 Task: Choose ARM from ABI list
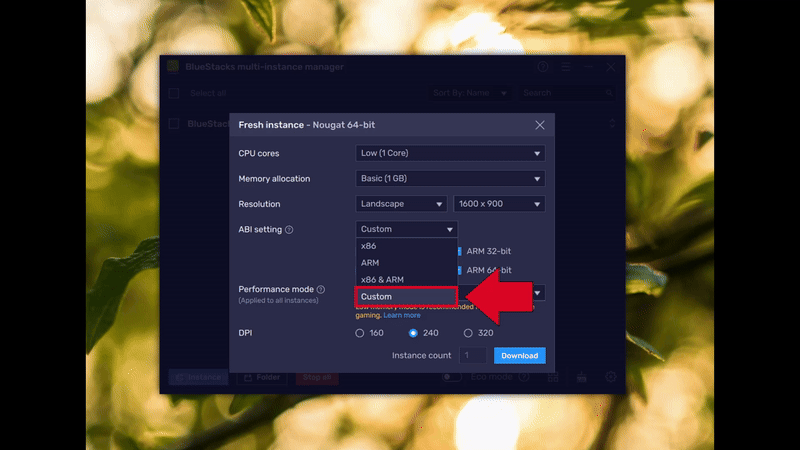coord(406,263)
